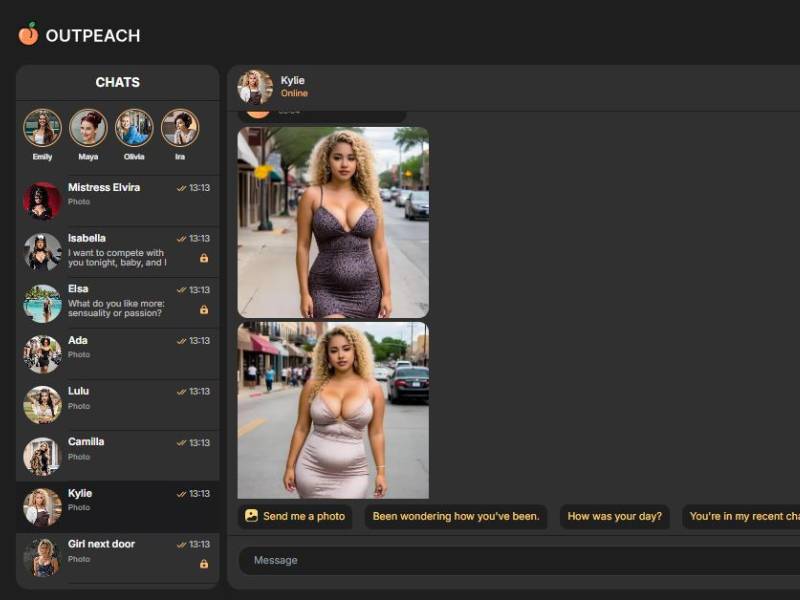The width and height of the screenshot is (800, 600).
Task: Open Maya's story circle
Action: 88,130
